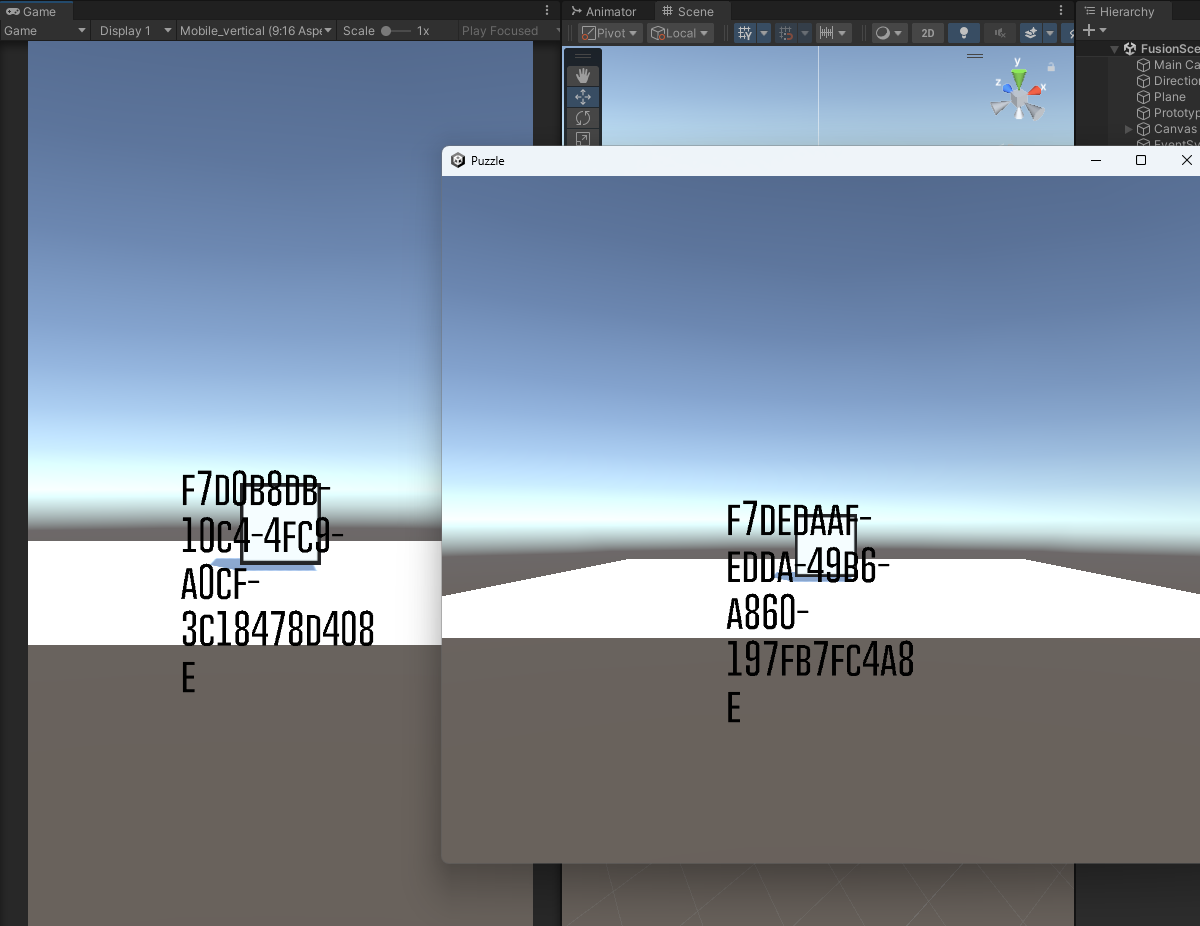This screenshot has width=1200, height=926.
Task: Click the Plane cube icon in Hierarchy
Action: click(x=1144, y=97)
